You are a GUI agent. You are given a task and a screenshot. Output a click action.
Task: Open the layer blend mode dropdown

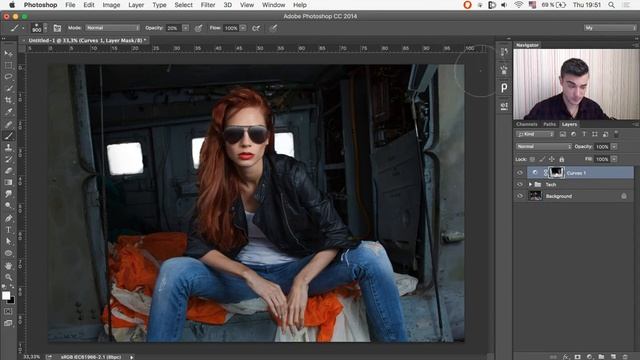[x=544, y=147]
